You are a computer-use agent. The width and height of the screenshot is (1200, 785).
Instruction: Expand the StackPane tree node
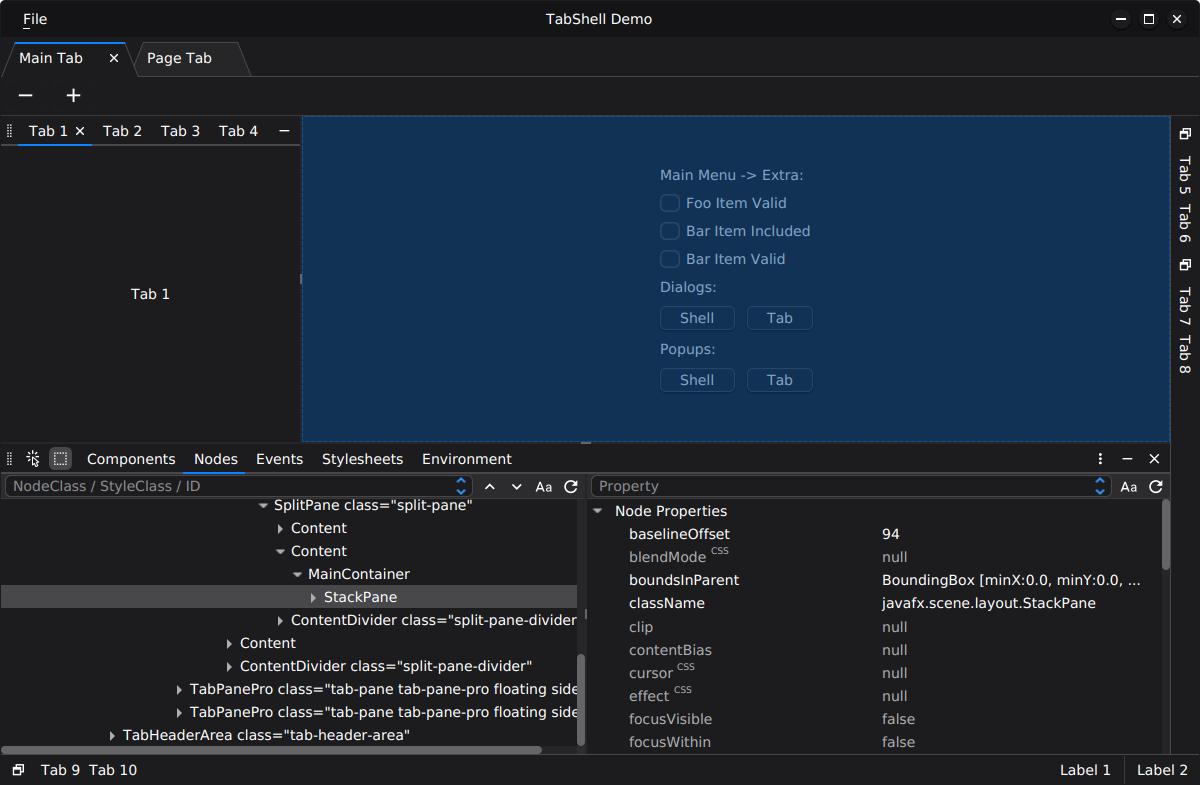314,598
